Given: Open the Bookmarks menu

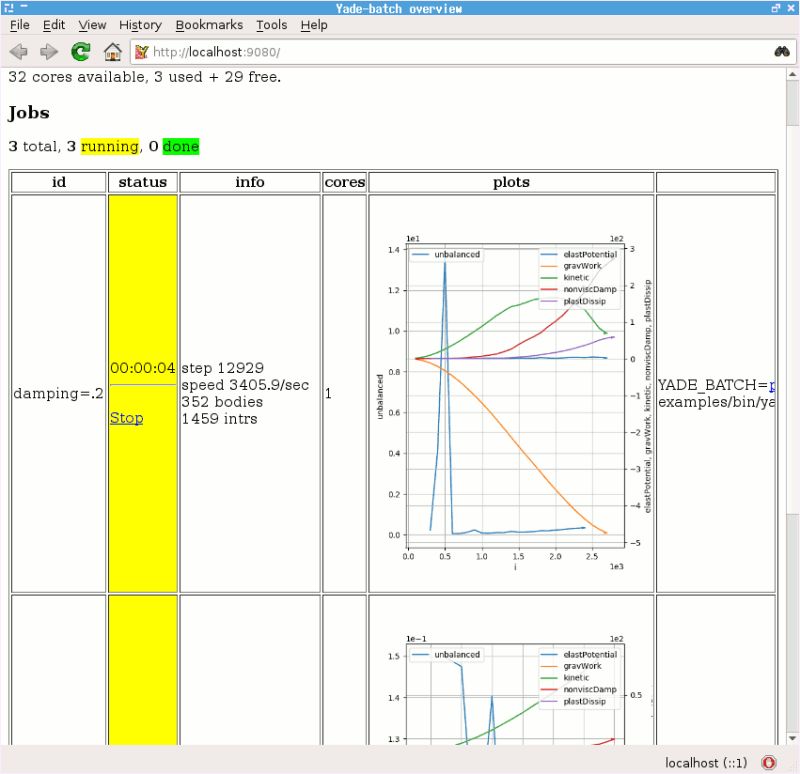Looking at the screenshot, I should pyautogui.click(x=209, y=25).
